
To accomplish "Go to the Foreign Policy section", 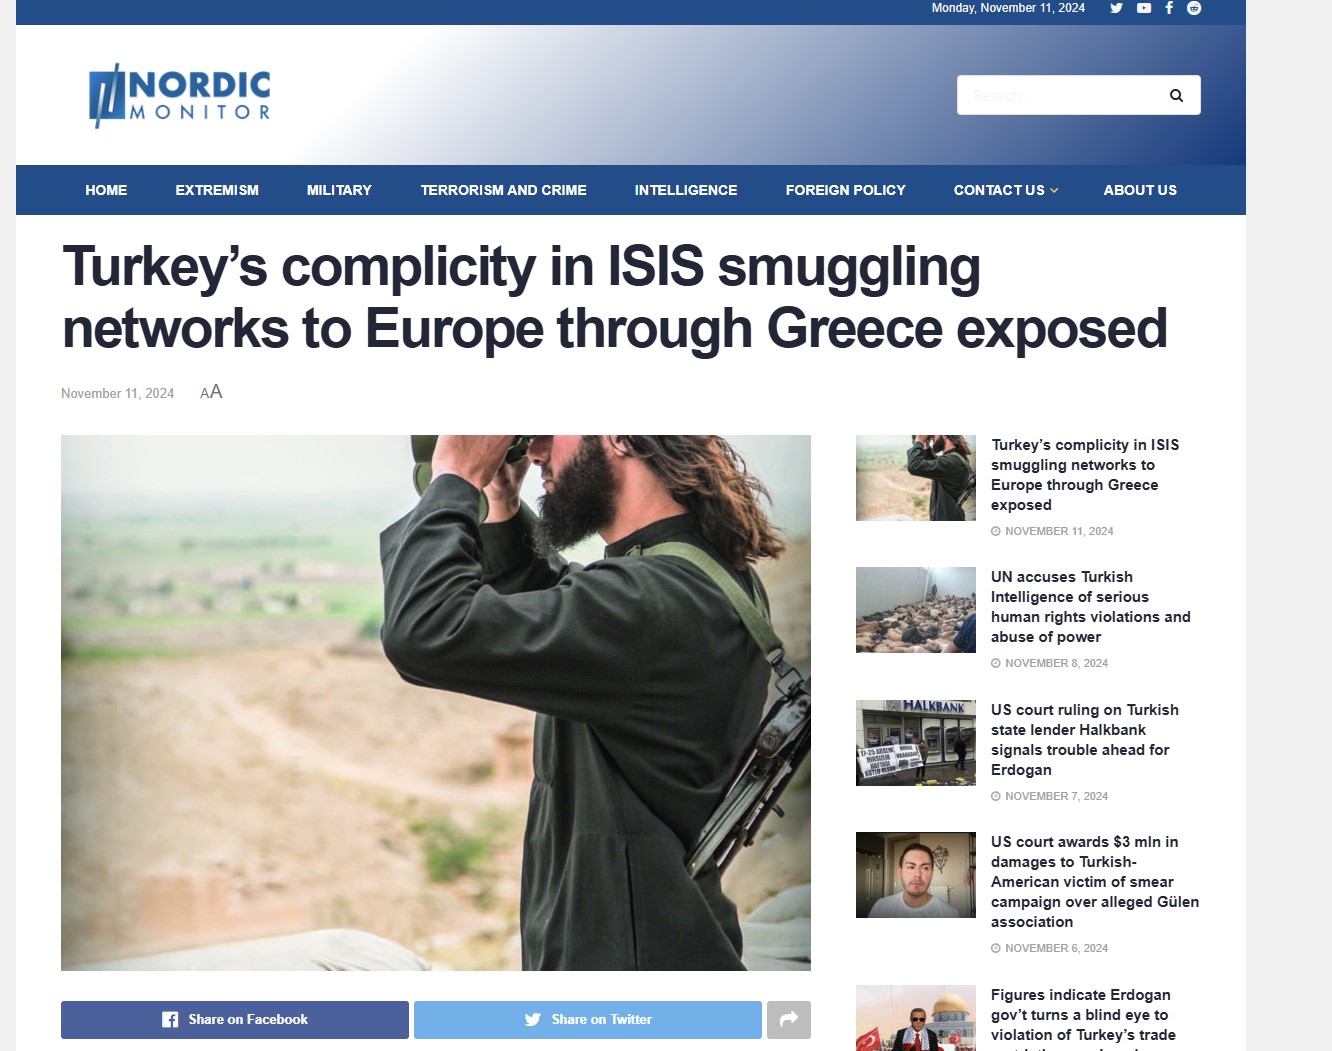I will 845,190.
